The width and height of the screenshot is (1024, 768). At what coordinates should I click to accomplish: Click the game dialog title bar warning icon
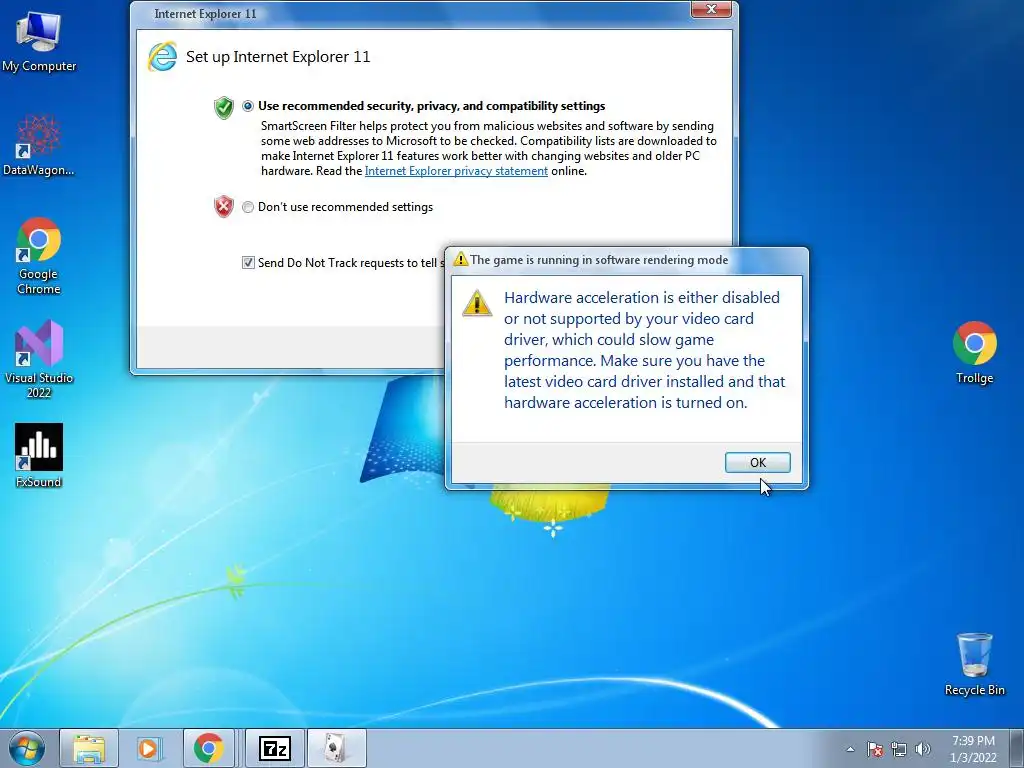pyautogui.click(x=460, y=259)
